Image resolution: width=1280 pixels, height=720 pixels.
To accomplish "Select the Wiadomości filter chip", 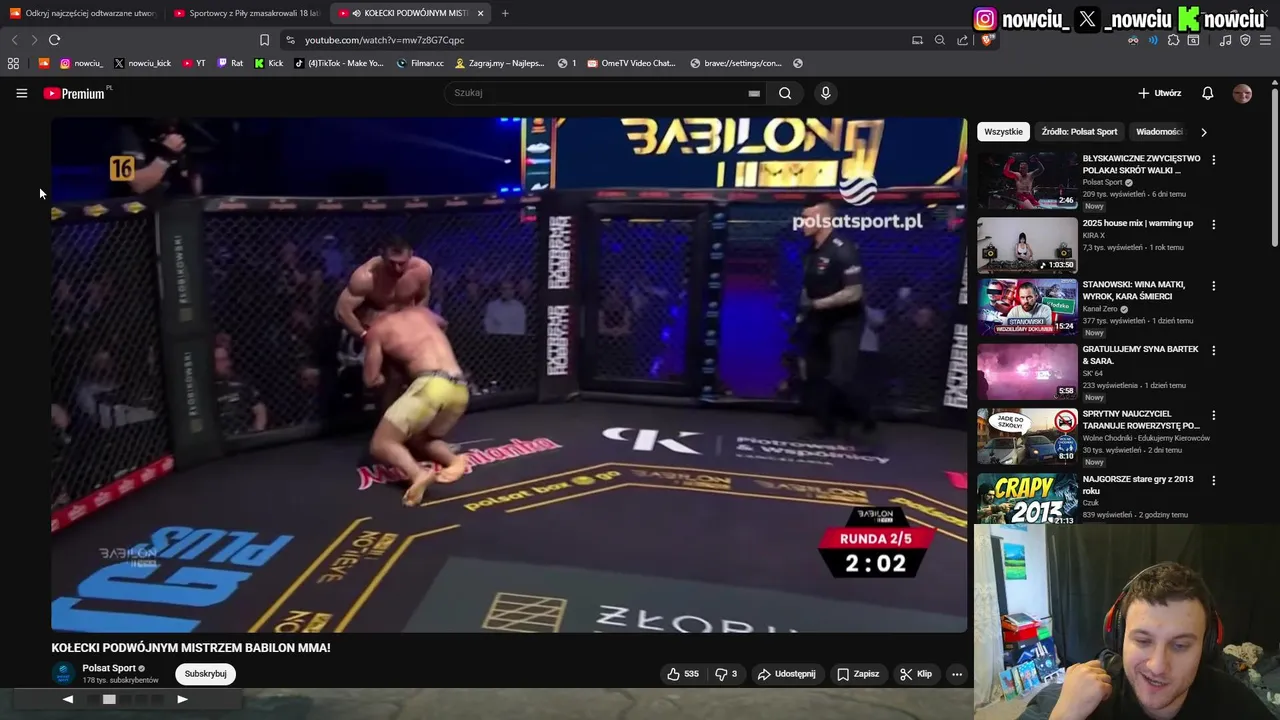I will (1159, 132).
